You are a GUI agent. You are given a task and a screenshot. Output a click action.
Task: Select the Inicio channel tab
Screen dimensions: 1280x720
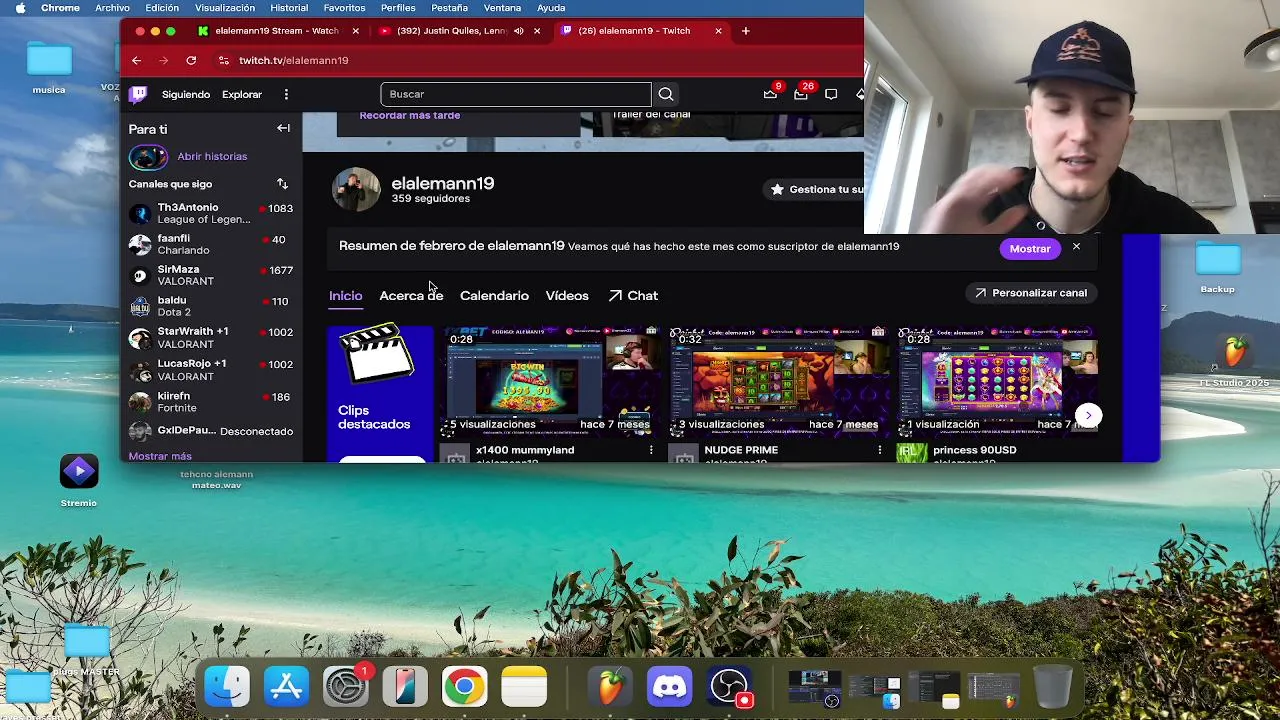click(x=345, y=296)
